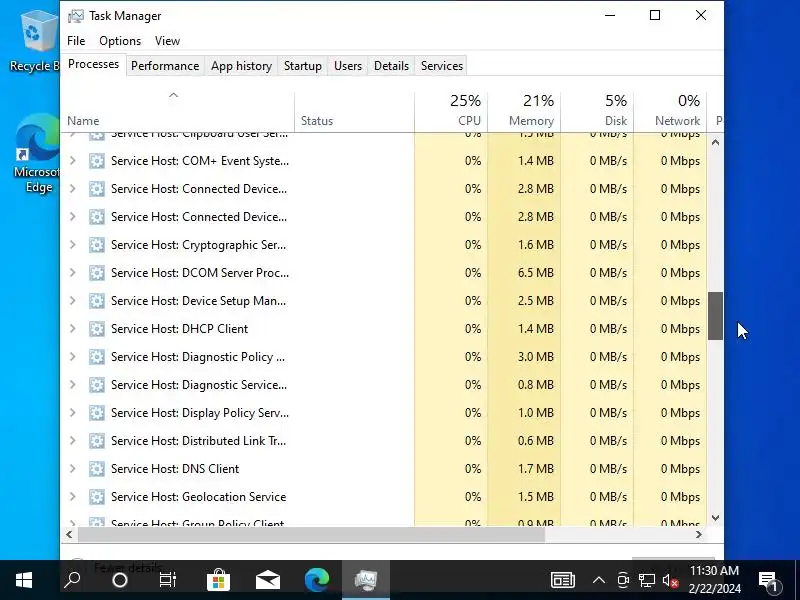Switch to Startup tab
Screen dimensions: 800x600
tap(303, 66)
